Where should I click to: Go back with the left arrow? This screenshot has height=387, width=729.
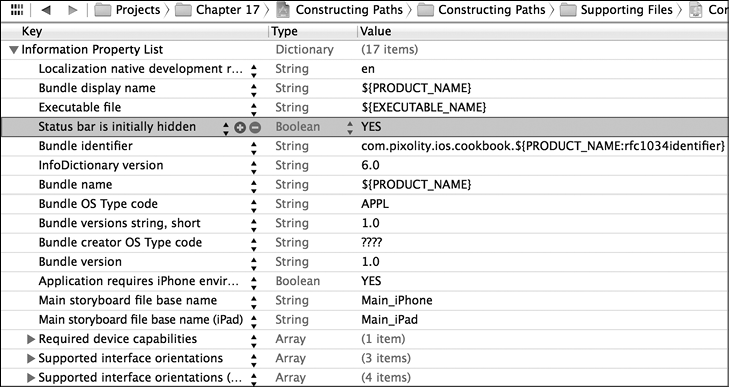pos(46,10)
